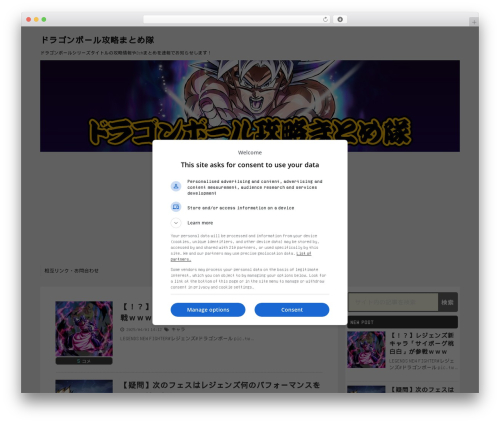The width and height of the screenshot is (500, 423).
Task: Focus the site search input field
Action: pos(393,302)
